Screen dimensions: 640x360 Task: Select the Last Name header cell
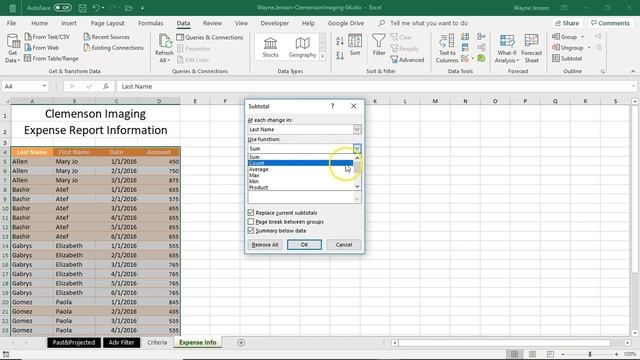click(x=32, y=152)
